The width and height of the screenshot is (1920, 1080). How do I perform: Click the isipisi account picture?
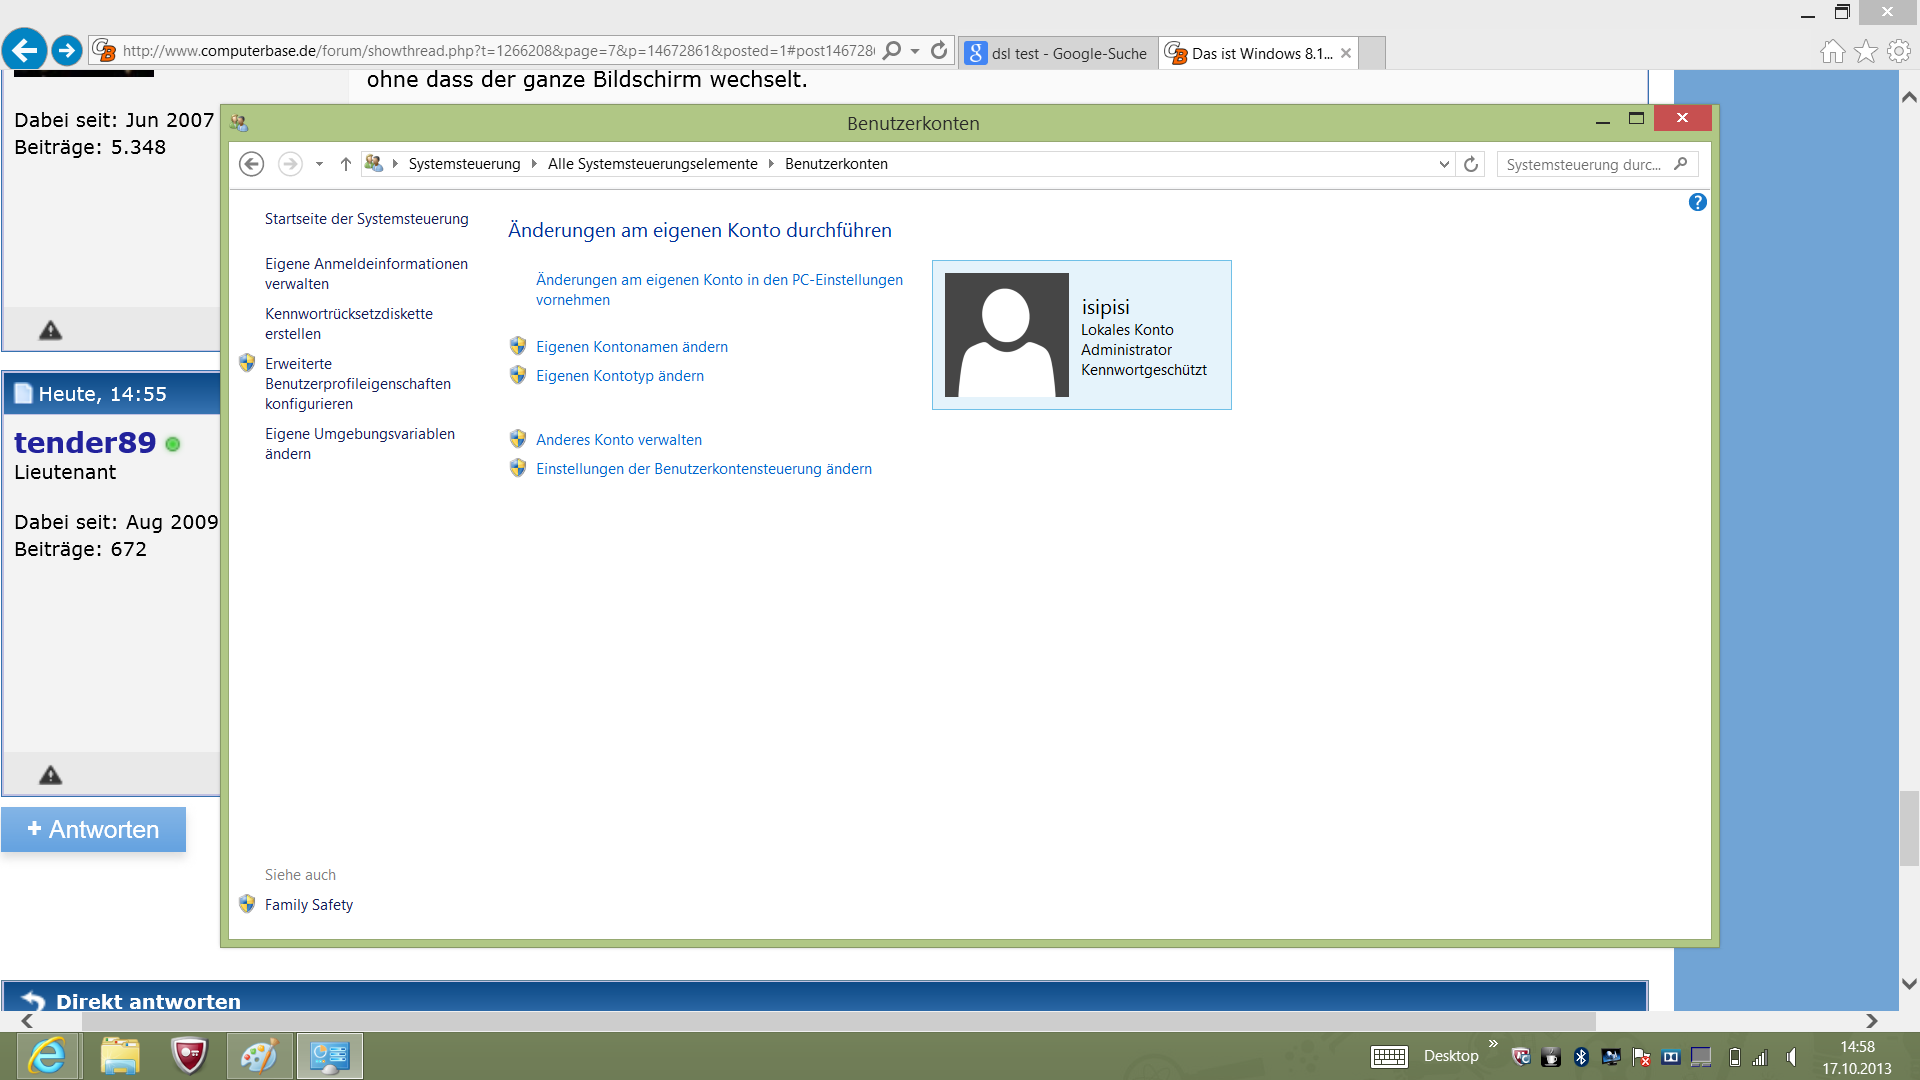click(1006, 335)
